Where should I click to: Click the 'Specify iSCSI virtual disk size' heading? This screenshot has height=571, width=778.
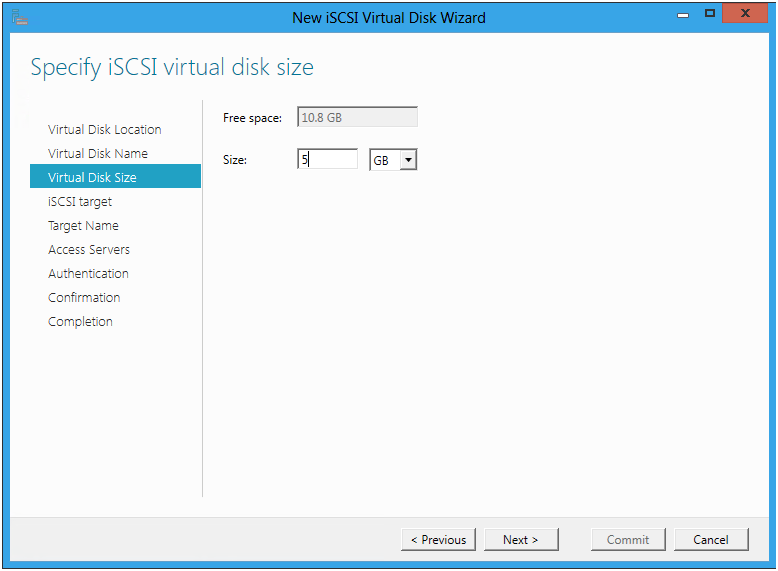[172, 67]
